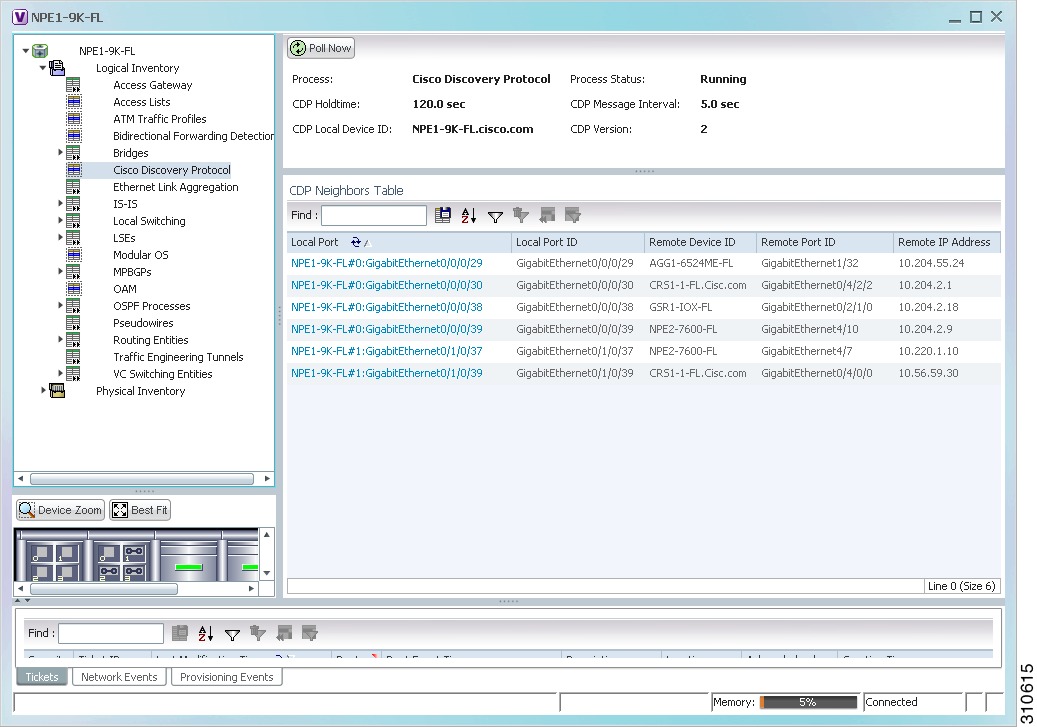Click the Access Lists tree icon
This screenshot has width=1037, height=727.
pyautogui.click(x=73, y=102)
